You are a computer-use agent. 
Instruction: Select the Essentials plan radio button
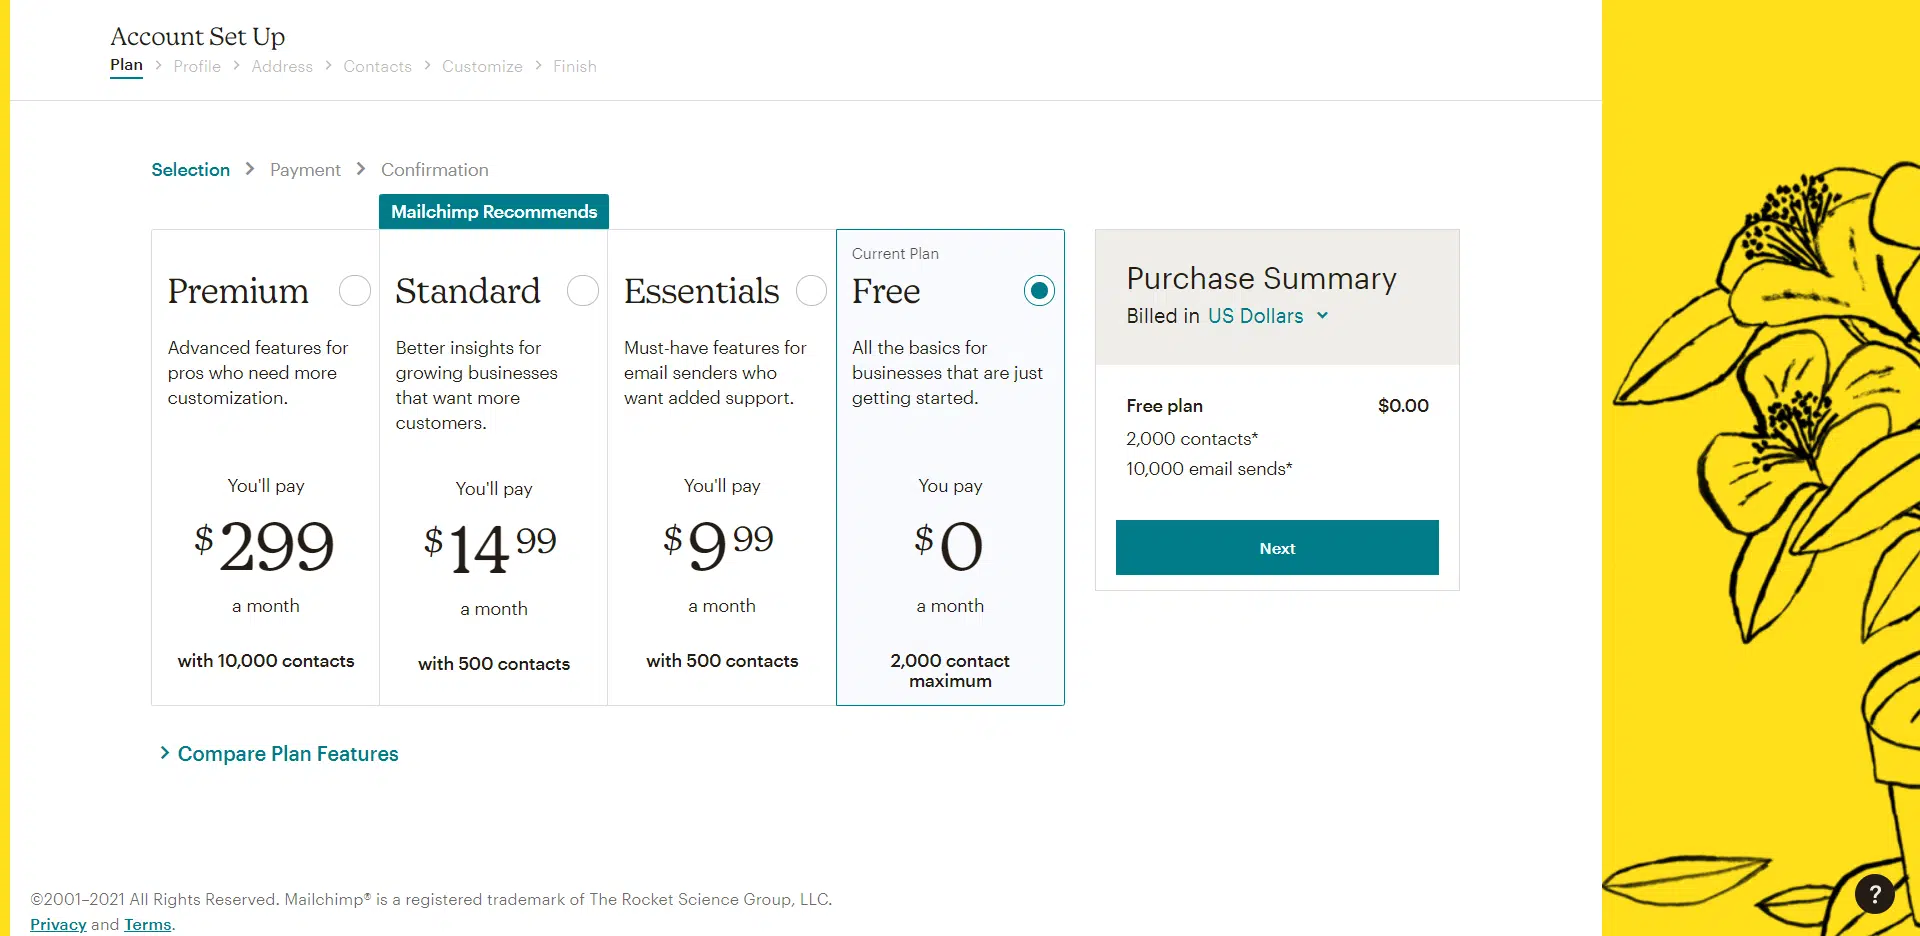pos(811,291)
